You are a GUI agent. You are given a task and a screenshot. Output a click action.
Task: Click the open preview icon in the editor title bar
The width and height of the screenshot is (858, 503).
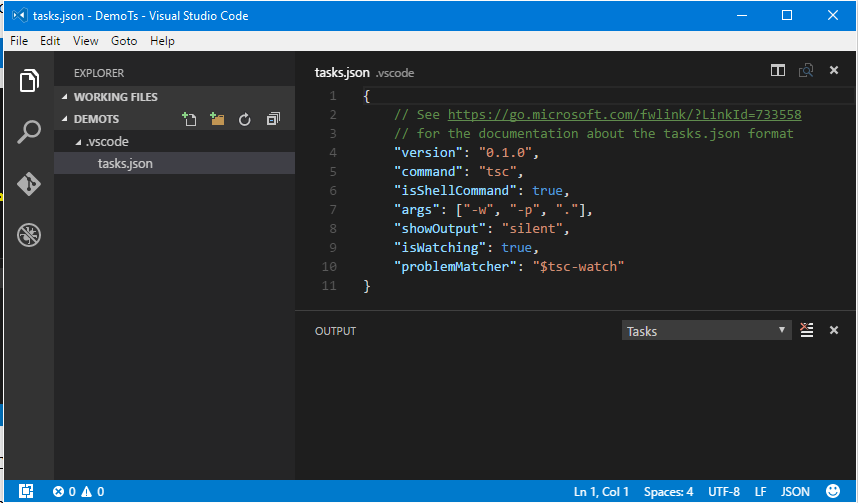pos(806,70)
